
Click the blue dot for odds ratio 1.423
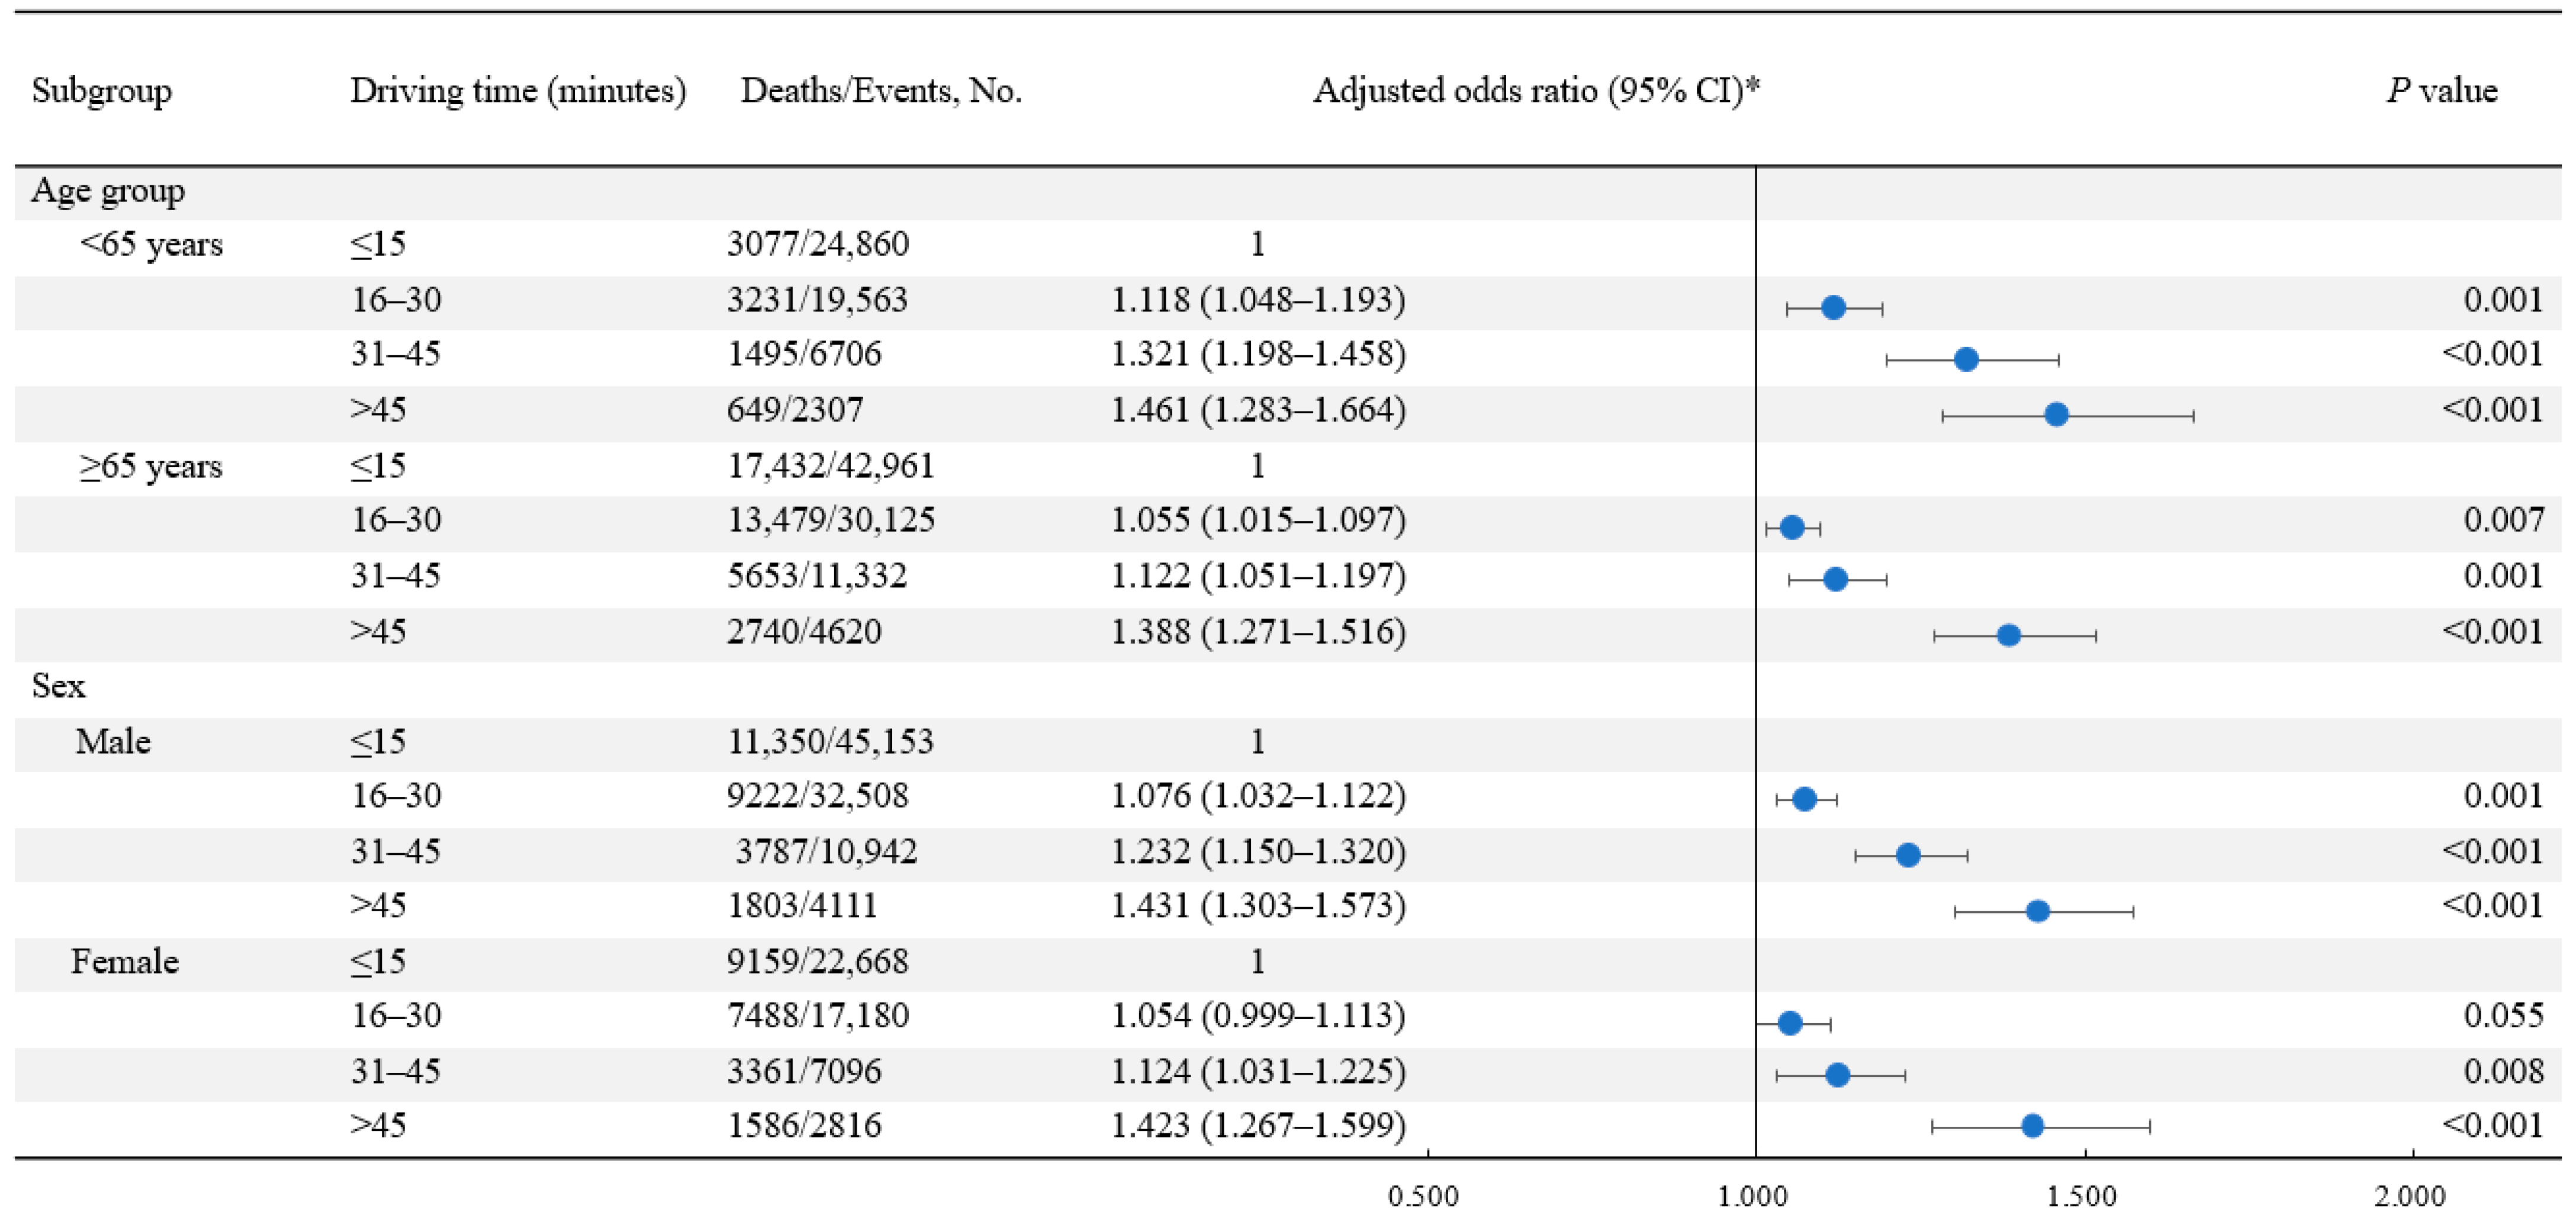click(2032, 1126)
